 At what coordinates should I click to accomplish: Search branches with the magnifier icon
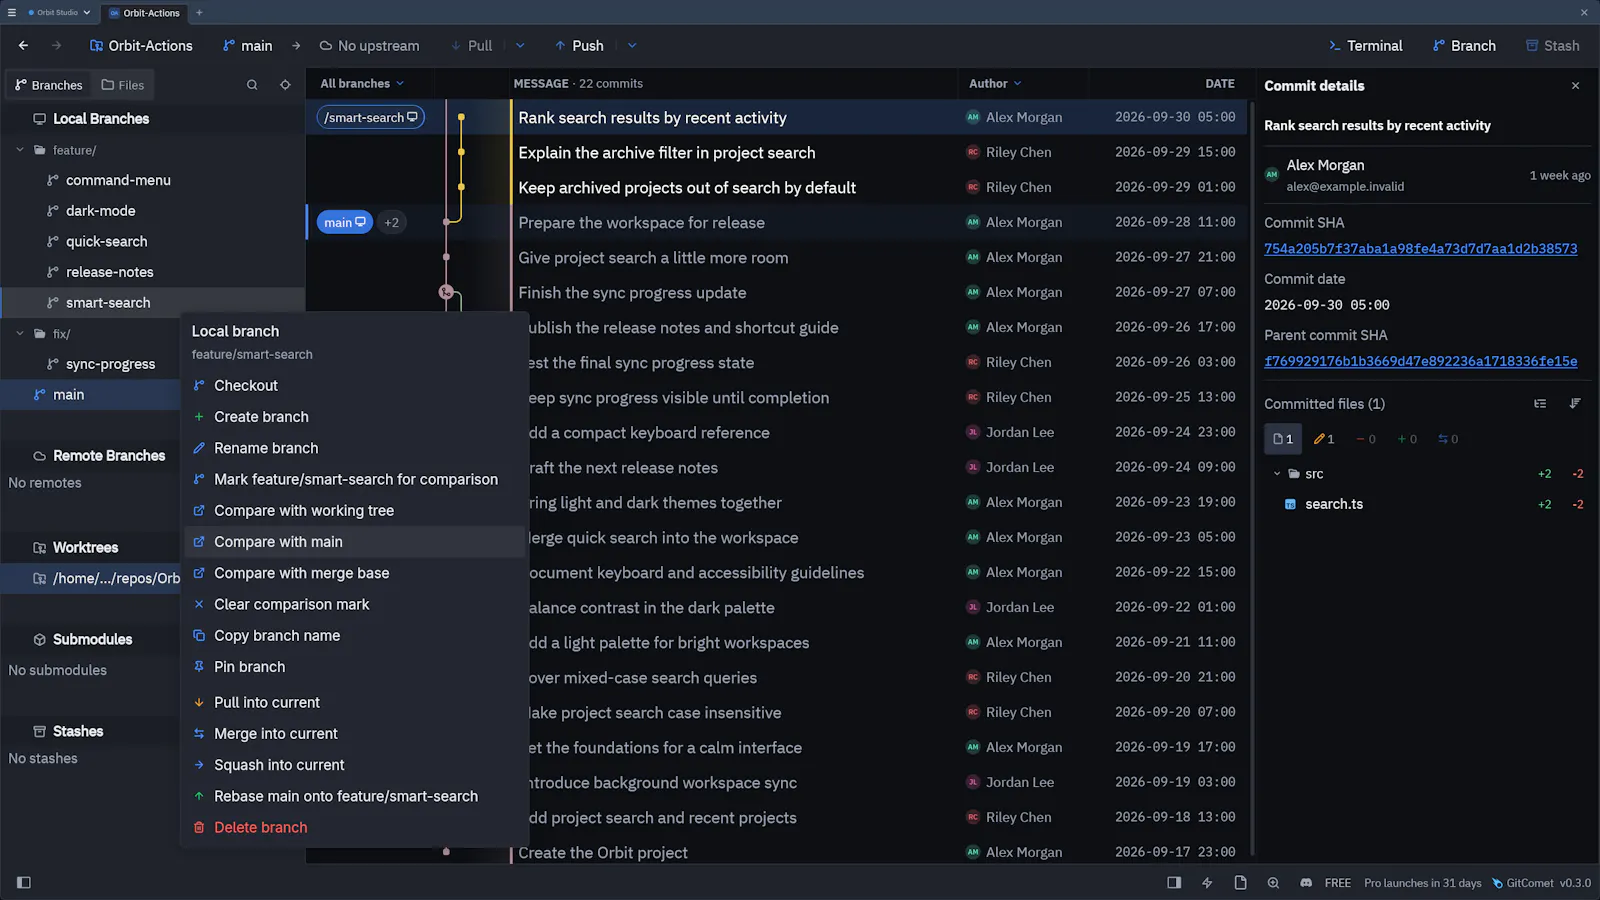(252, 85)
